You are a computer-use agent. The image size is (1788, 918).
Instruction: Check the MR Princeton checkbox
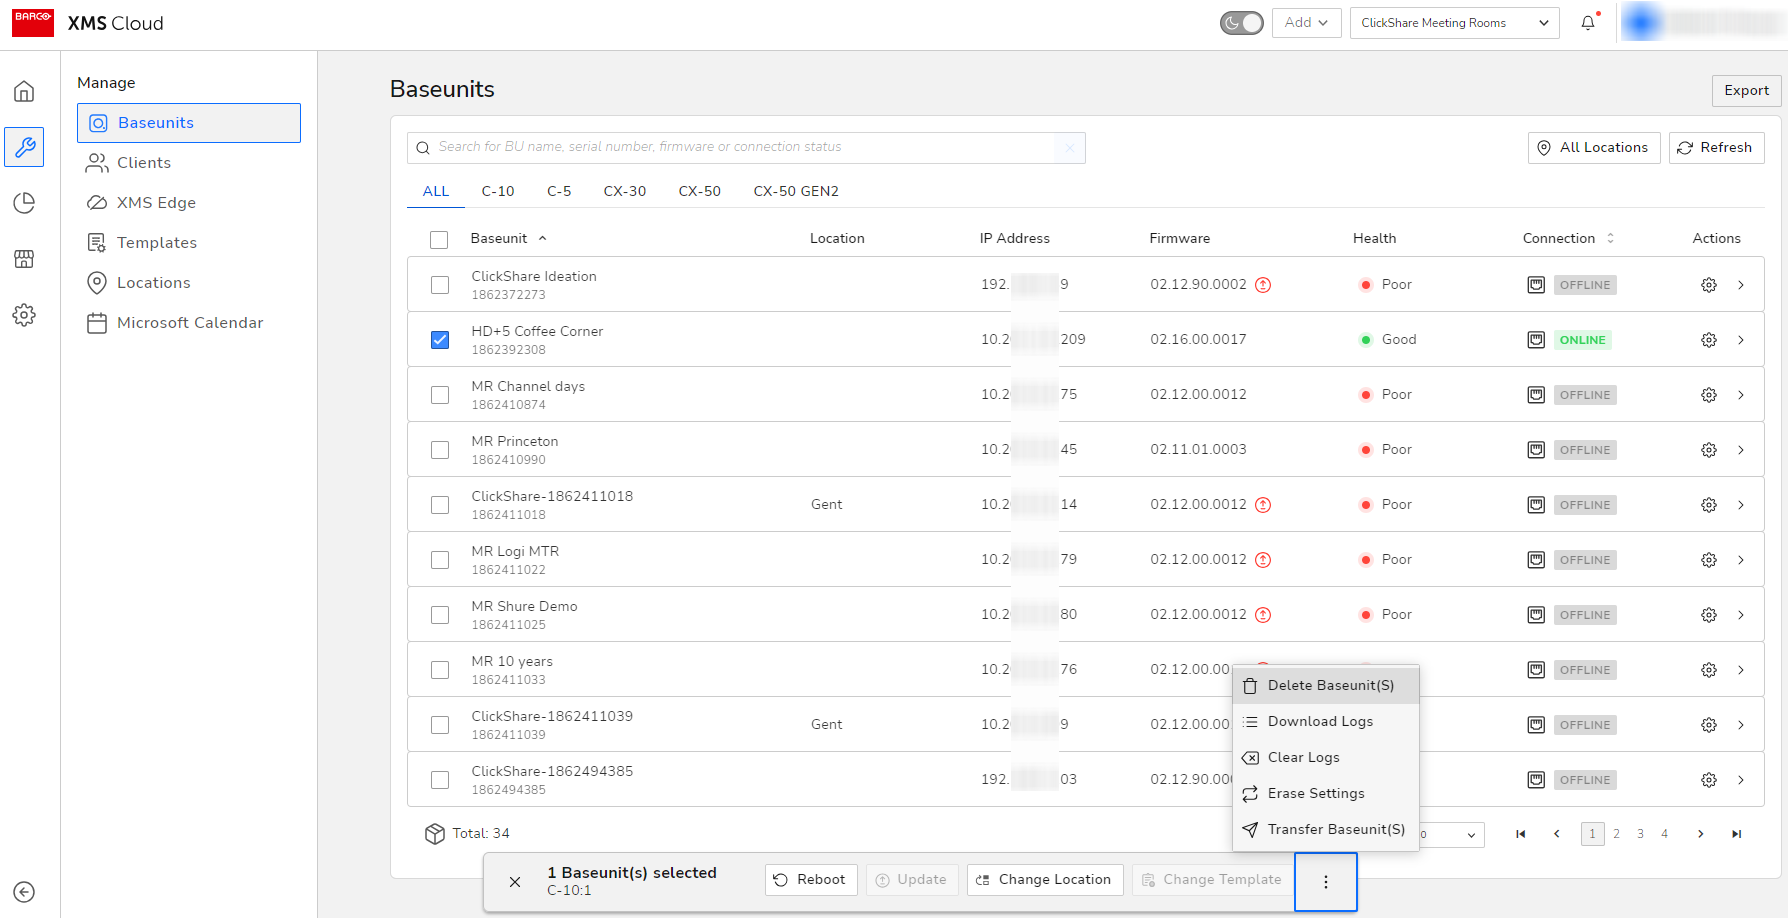[x=440, y=450]
